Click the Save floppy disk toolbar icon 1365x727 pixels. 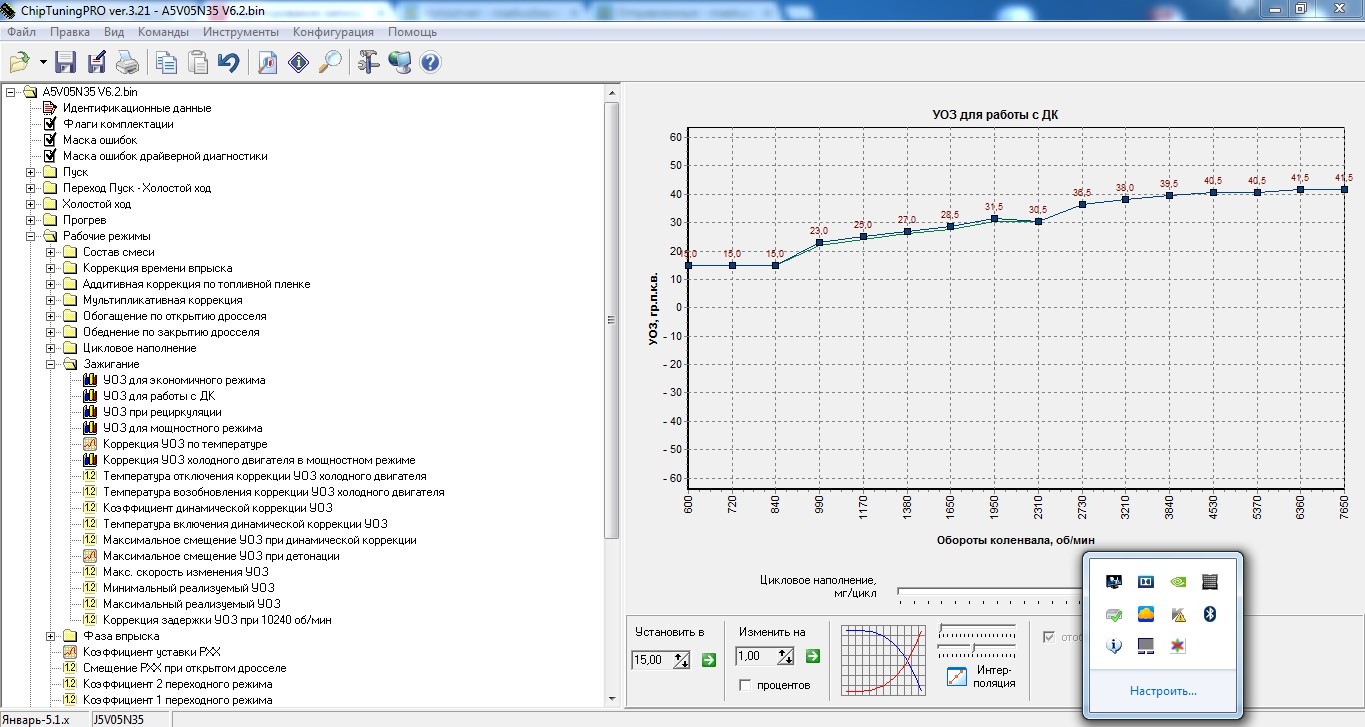pos(66,63)
